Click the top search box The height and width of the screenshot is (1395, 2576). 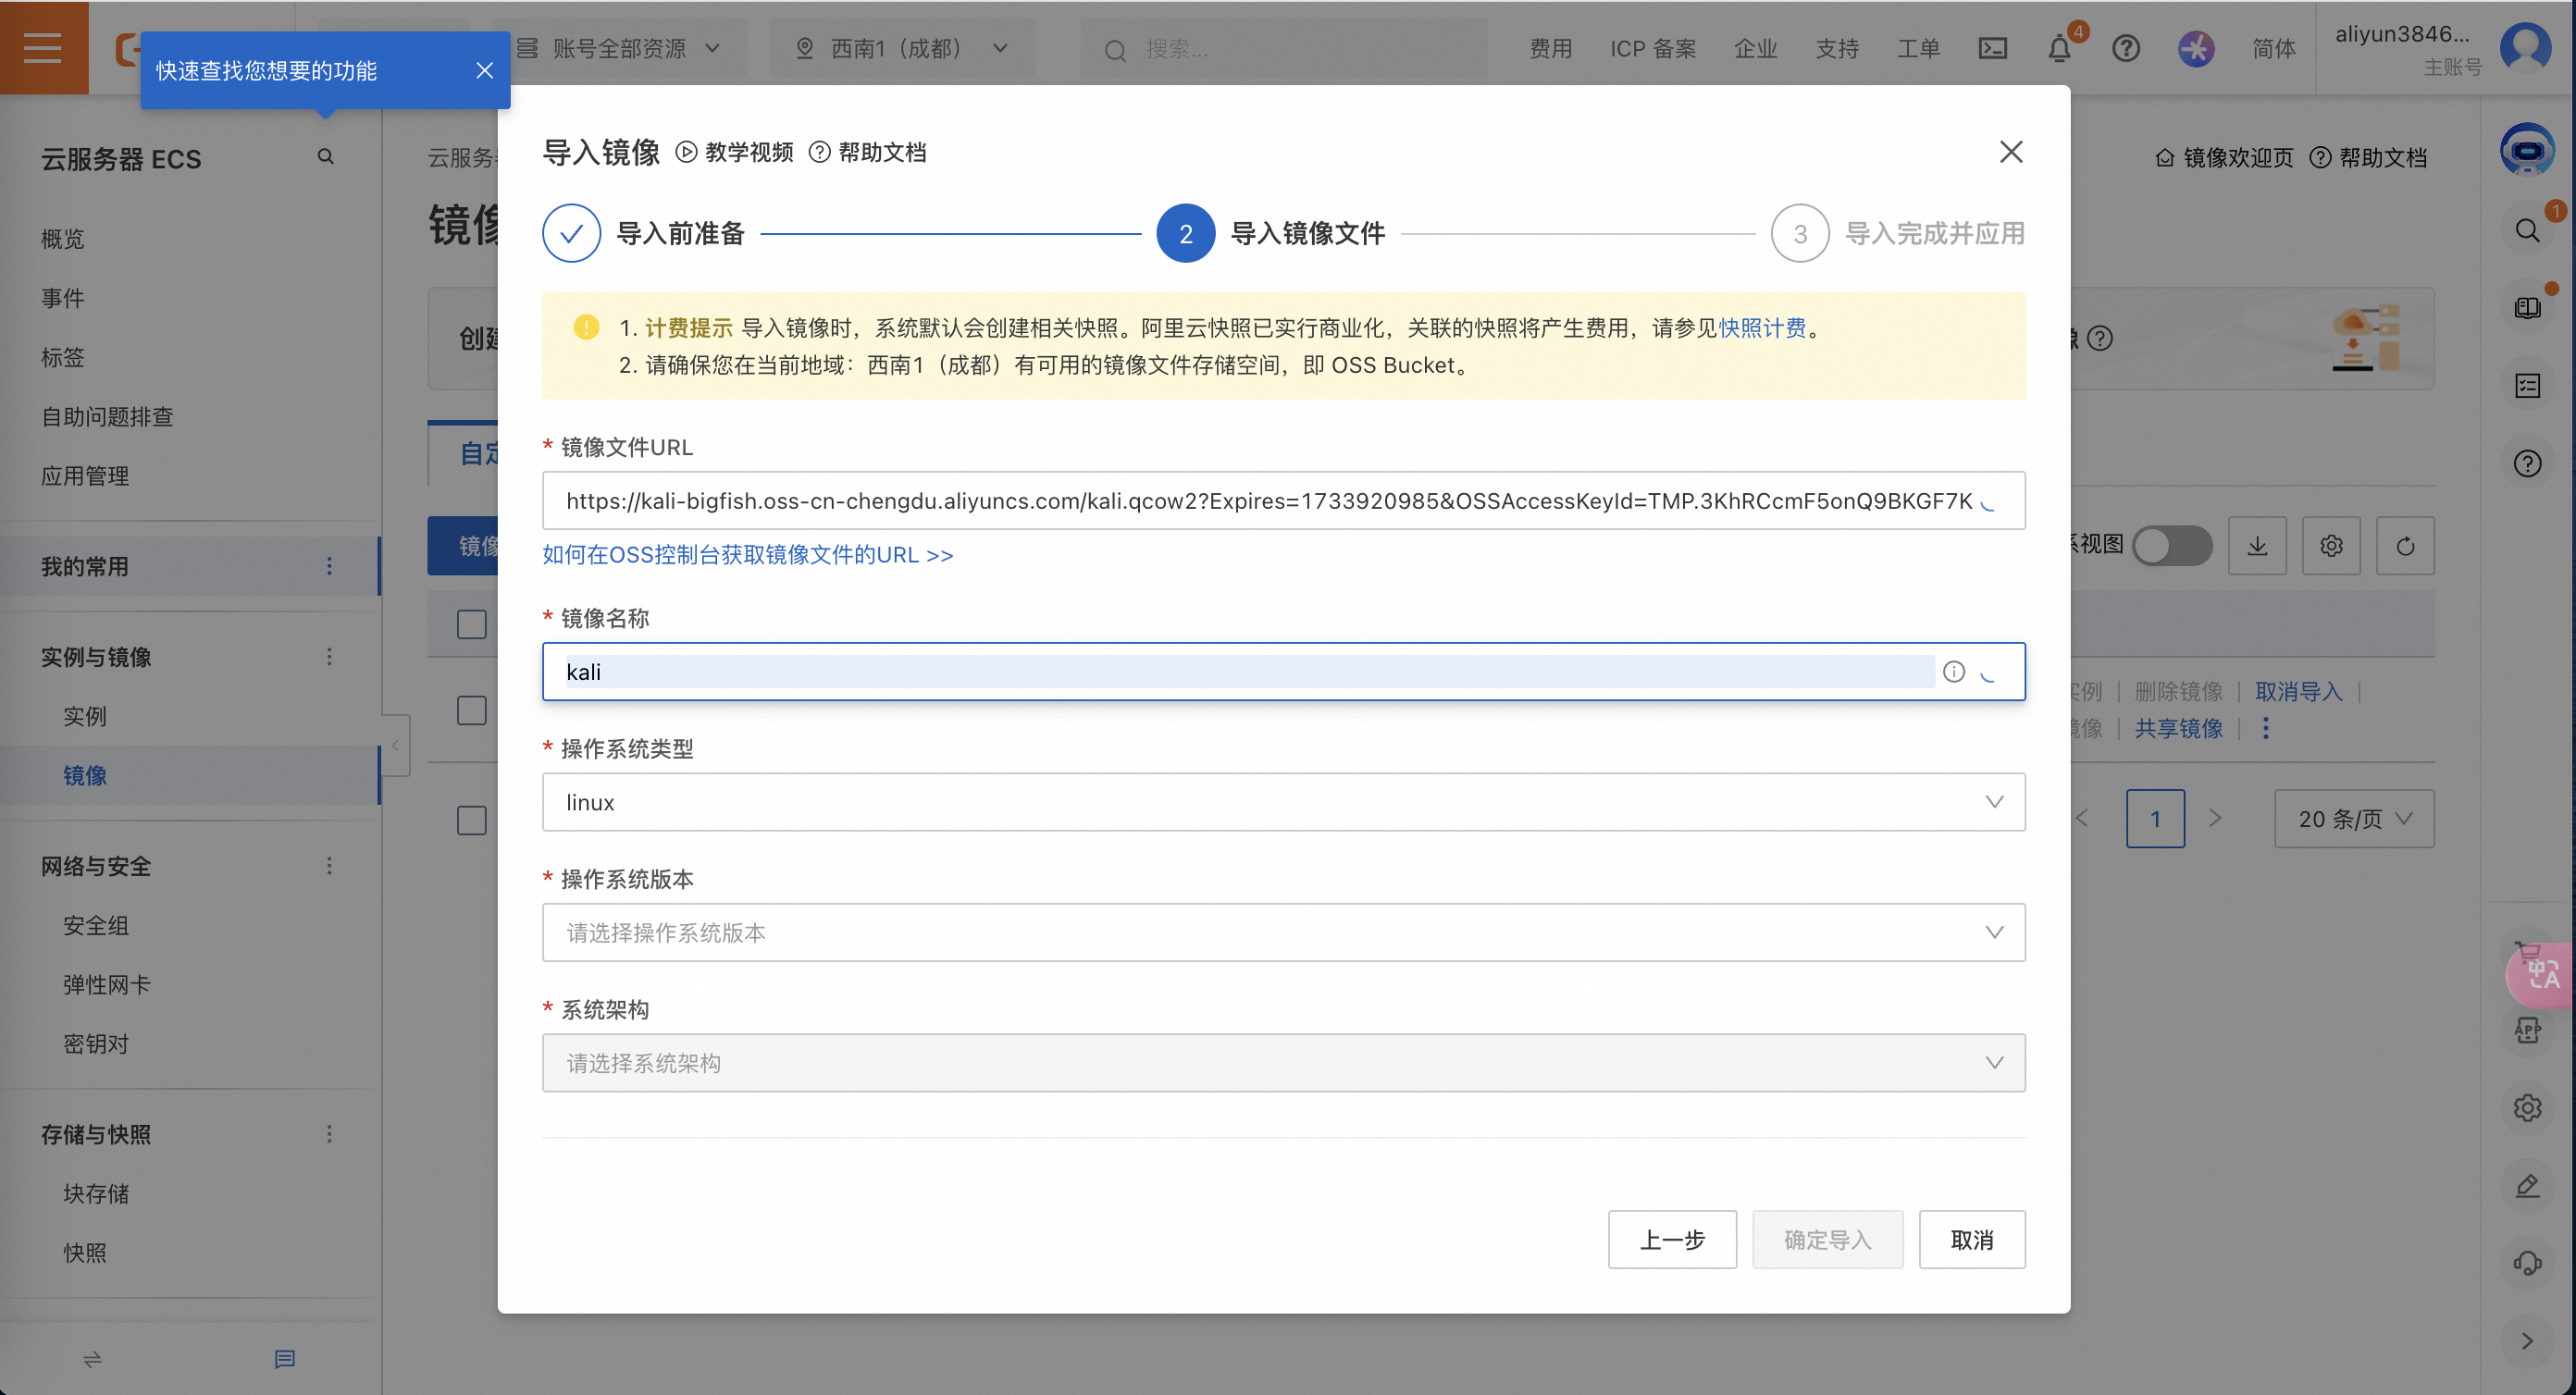coord(1284,48)
